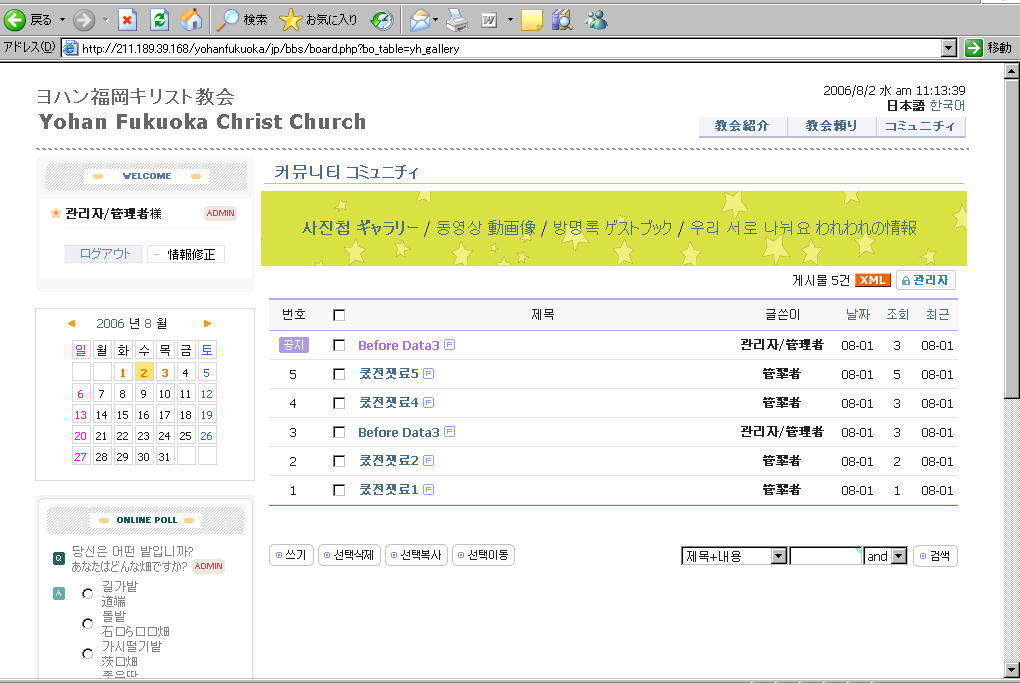Go to browser Home icon
Image resolution: width=1020 pixels, height=683 pixels.
[191, 19]
